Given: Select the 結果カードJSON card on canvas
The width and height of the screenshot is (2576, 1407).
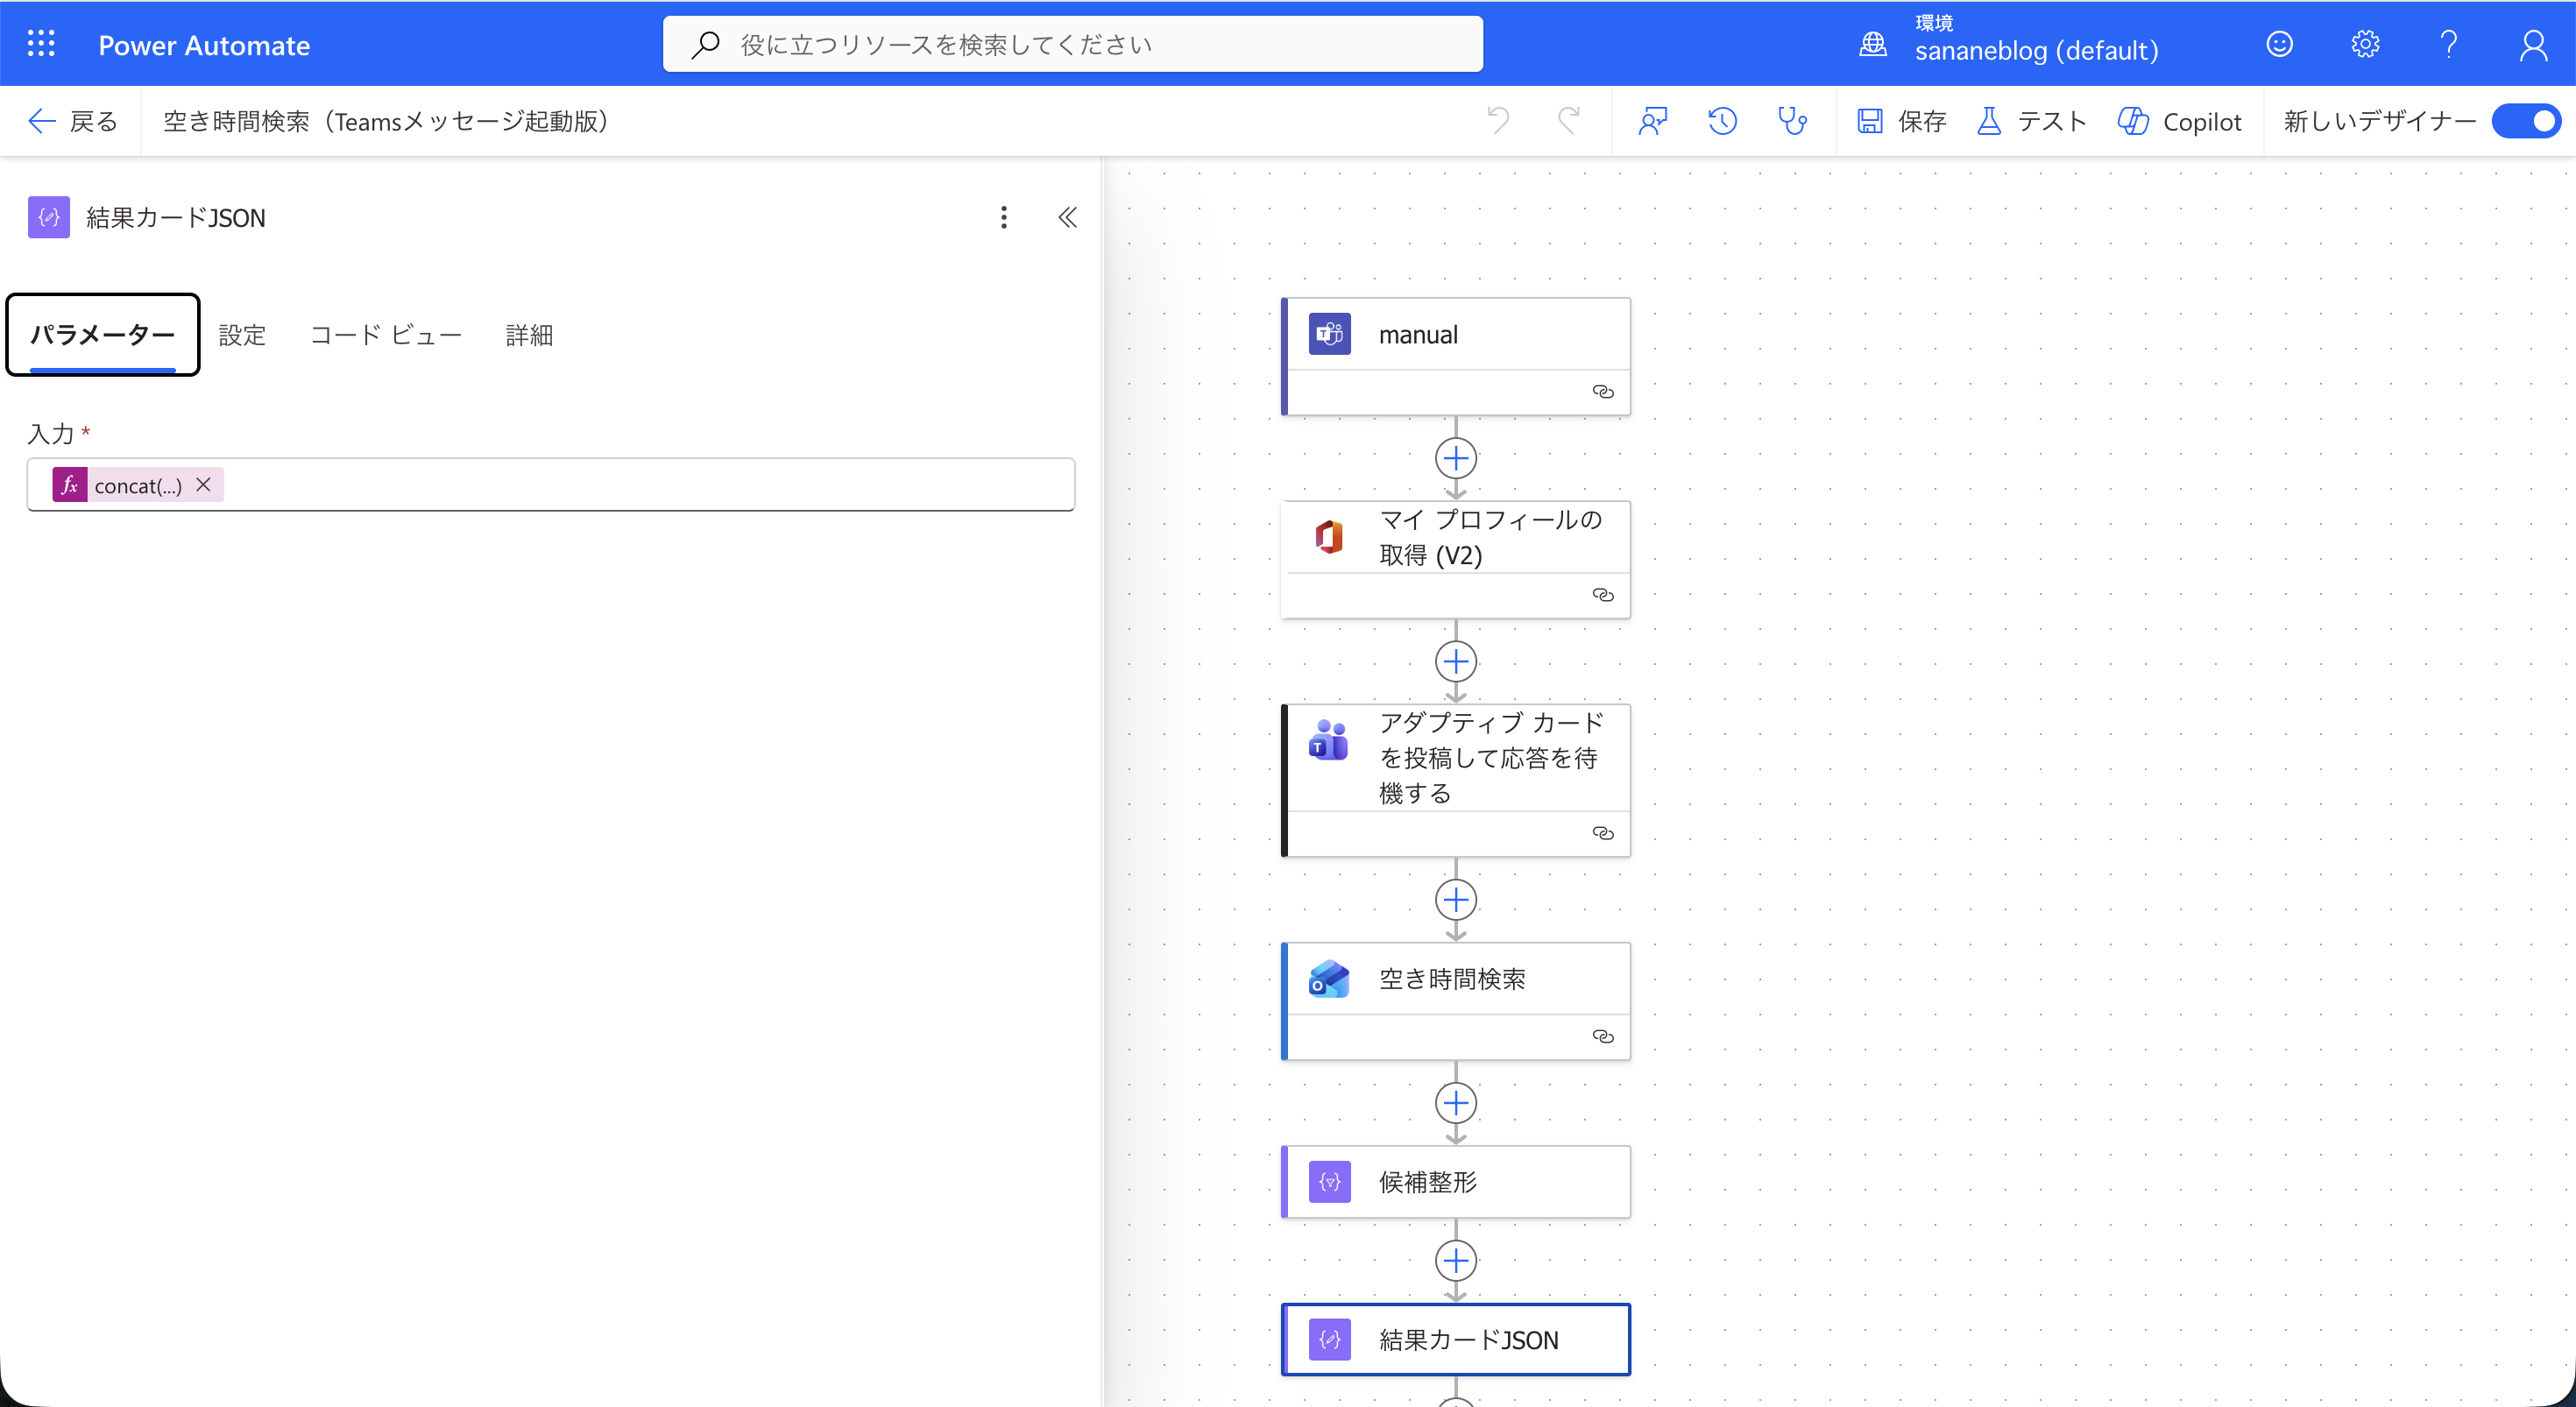Looking at the screenshot, I should (1456, 1339).
